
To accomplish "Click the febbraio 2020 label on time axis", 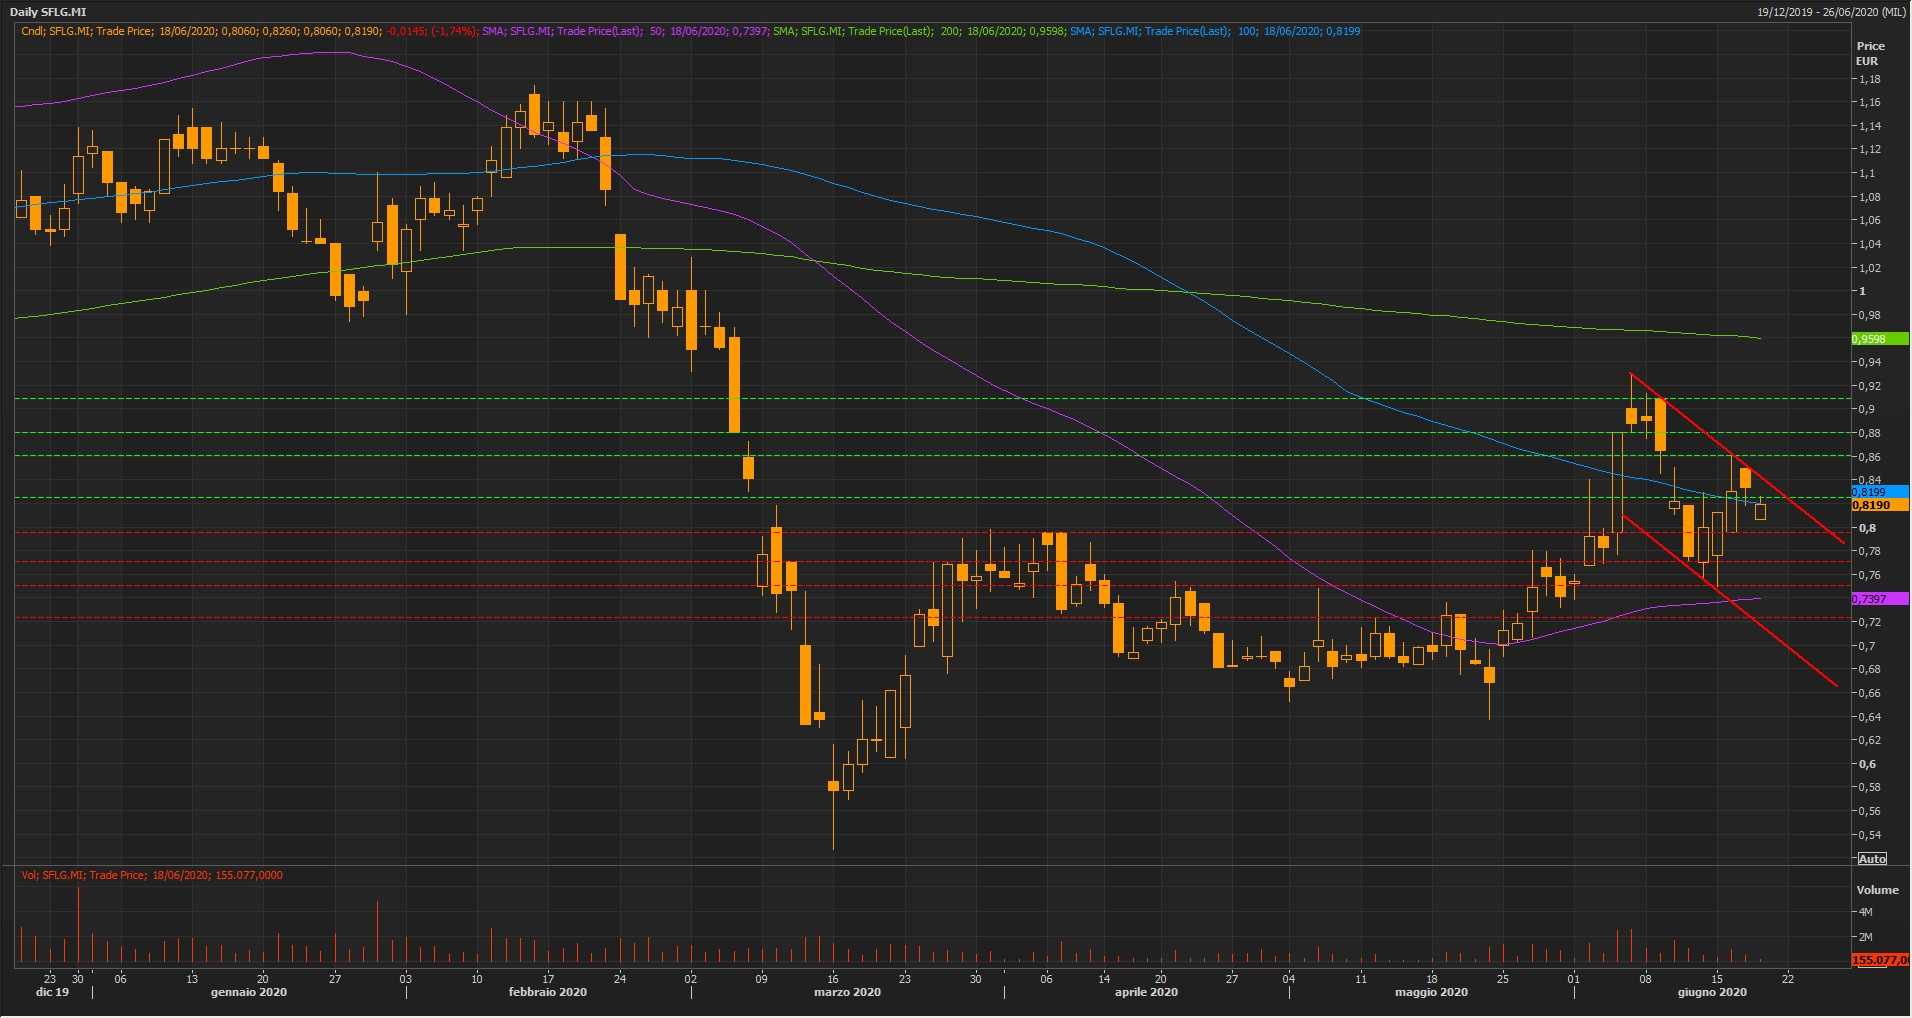I will point(547,992).
